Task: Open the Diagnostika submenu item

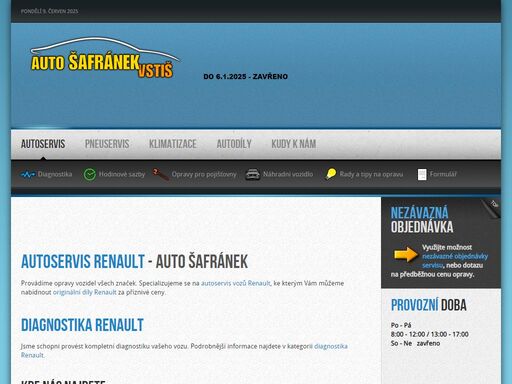Action: tap(55, 174)
